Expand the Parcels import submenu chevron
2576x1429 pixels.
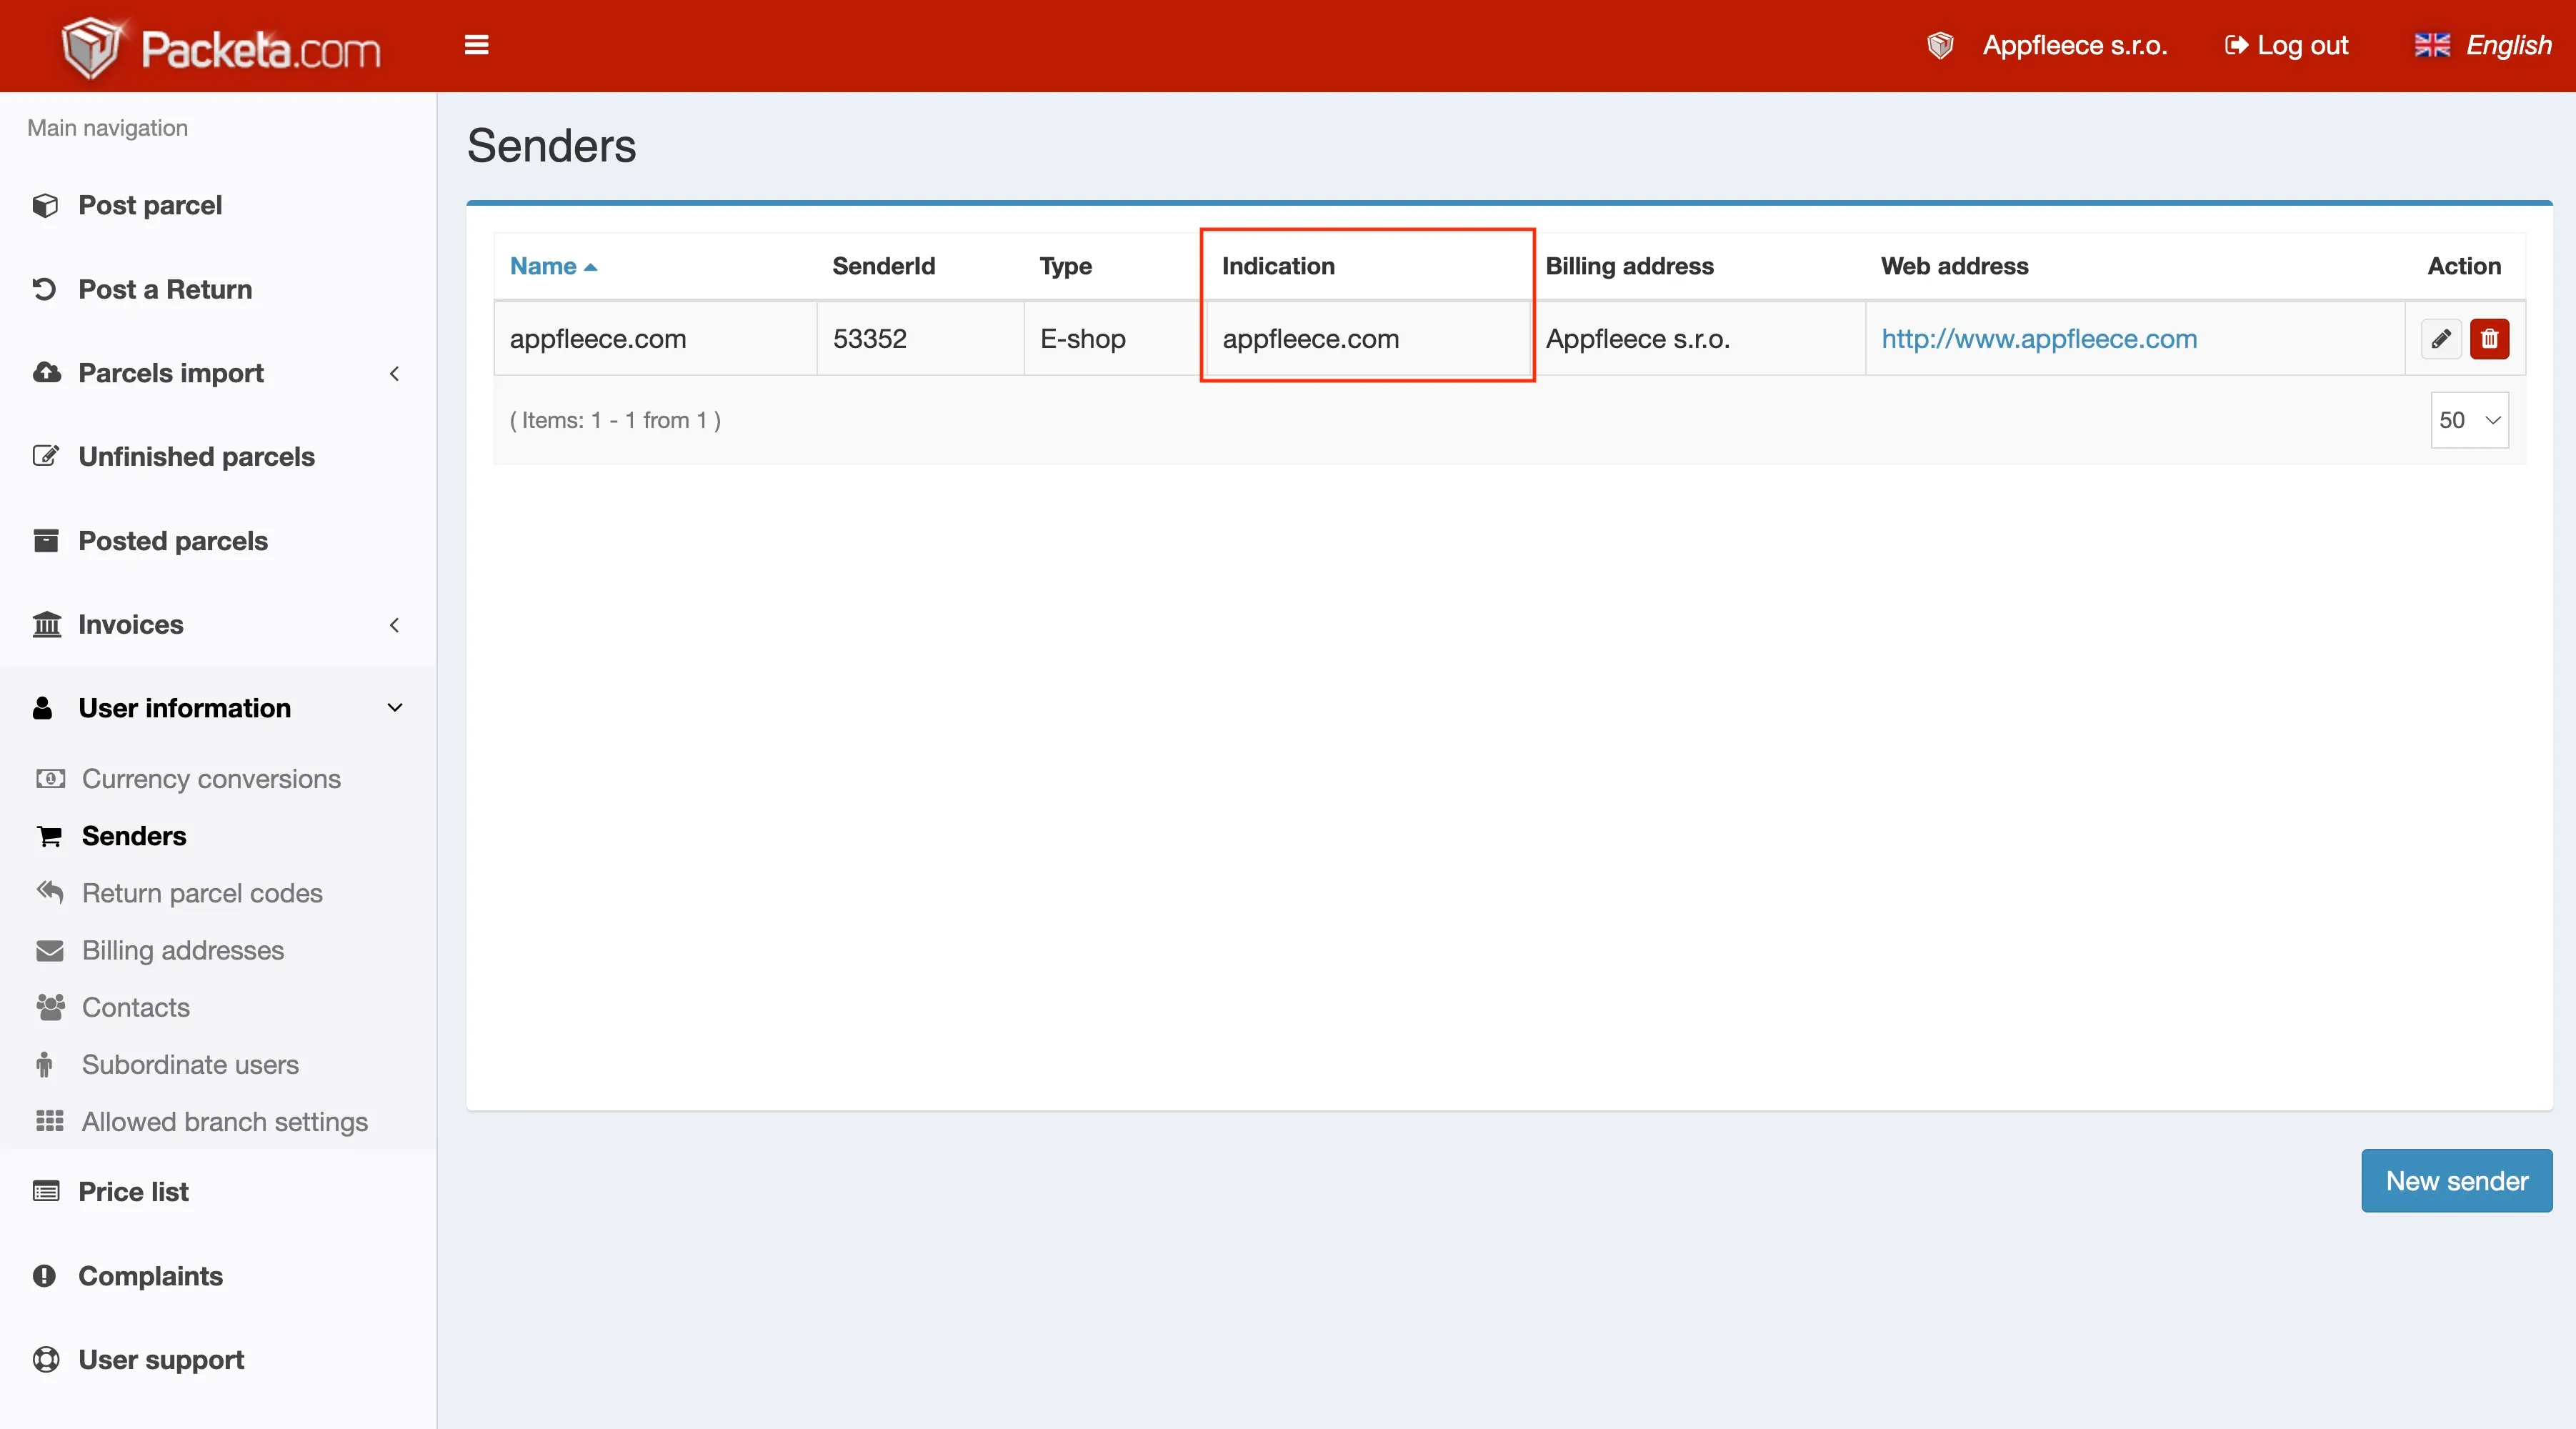pyautogui.click(x=394, y=373)
